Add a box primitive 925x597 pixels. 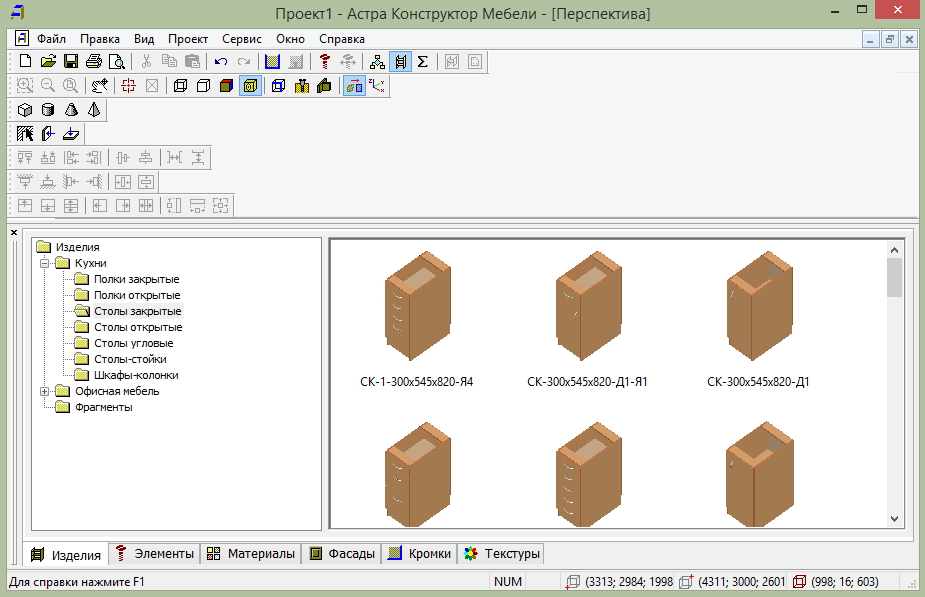tap(25, 110)
